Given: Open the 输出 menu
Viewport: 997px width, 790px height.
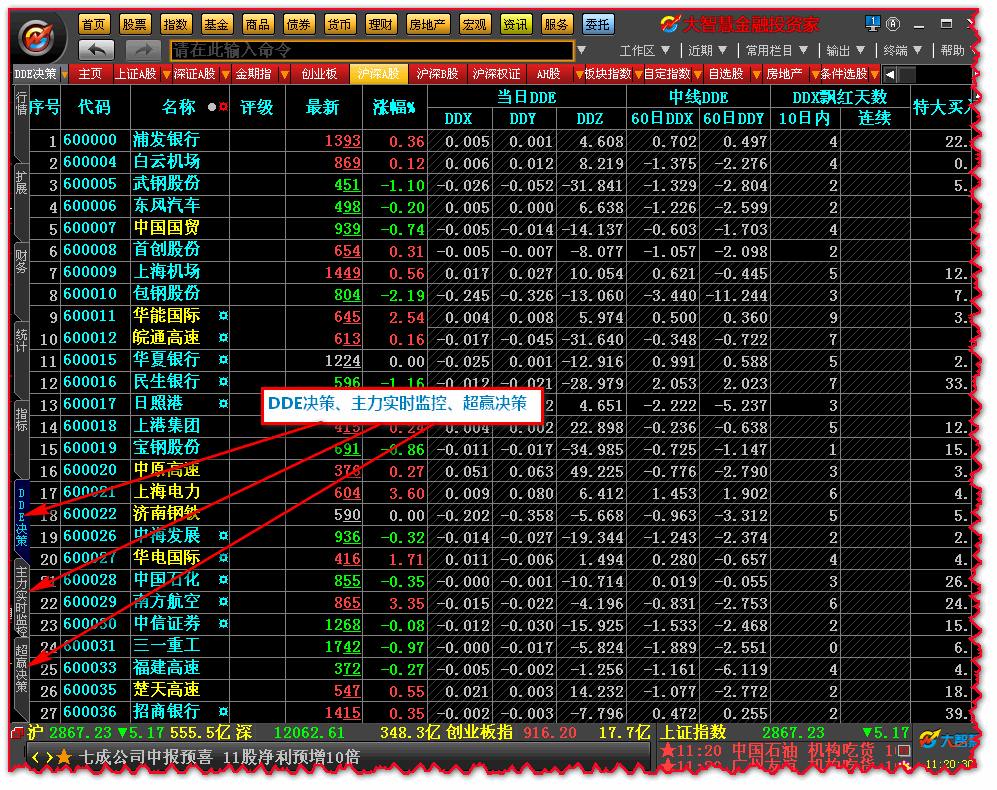Looking at the screenshot, I should pos(846,50).
